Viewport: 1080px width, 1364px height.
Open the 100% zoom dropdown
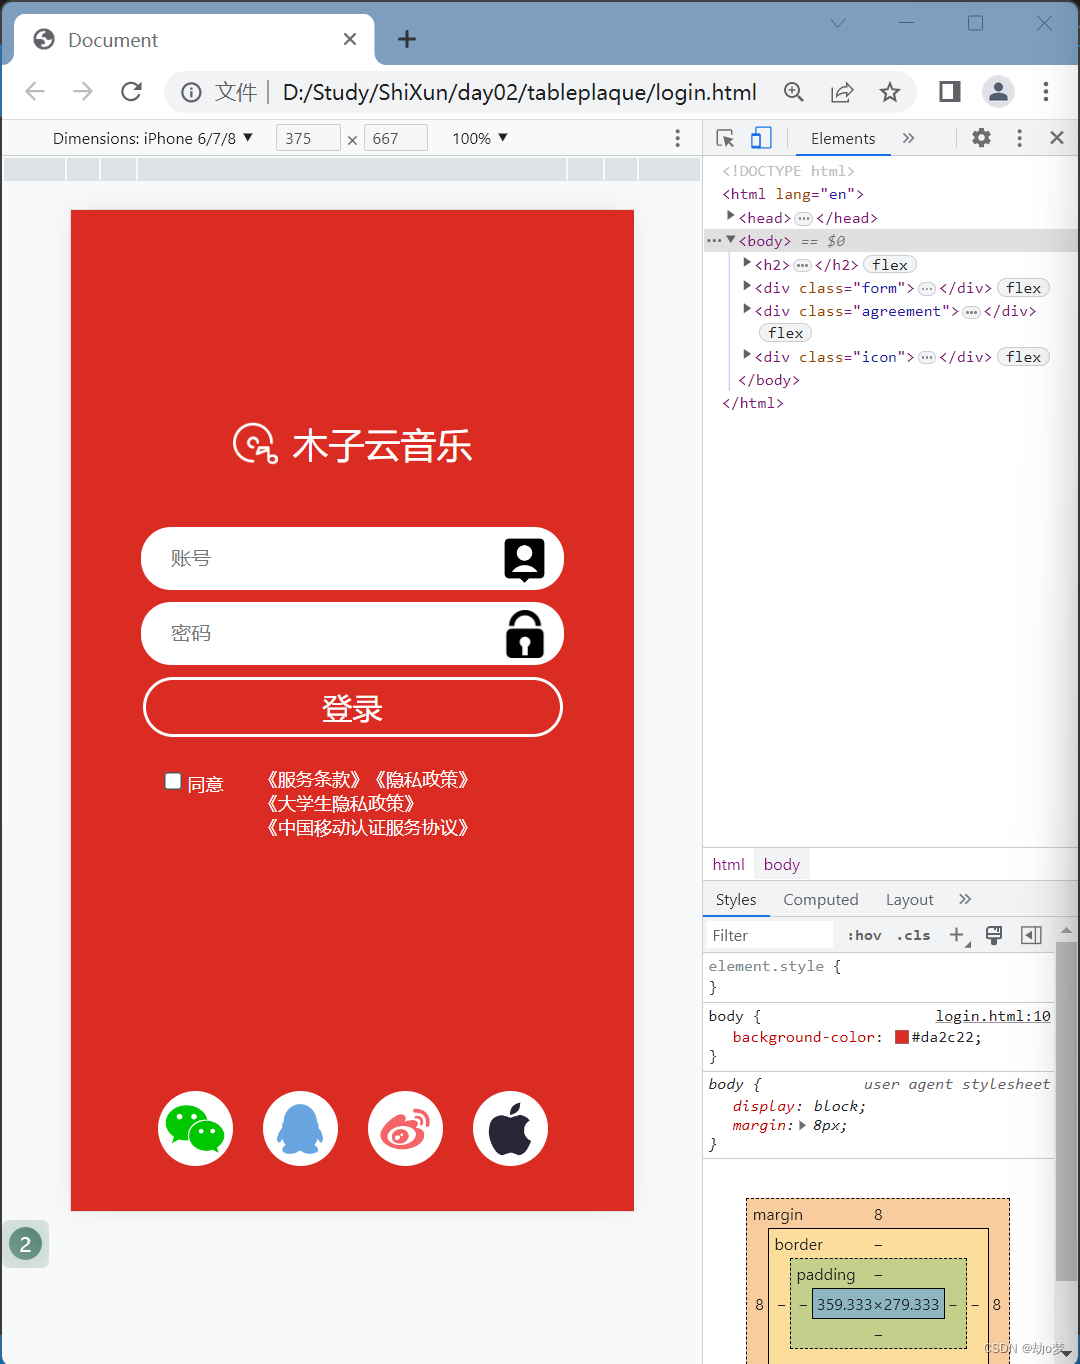click(x=478, y=138)
